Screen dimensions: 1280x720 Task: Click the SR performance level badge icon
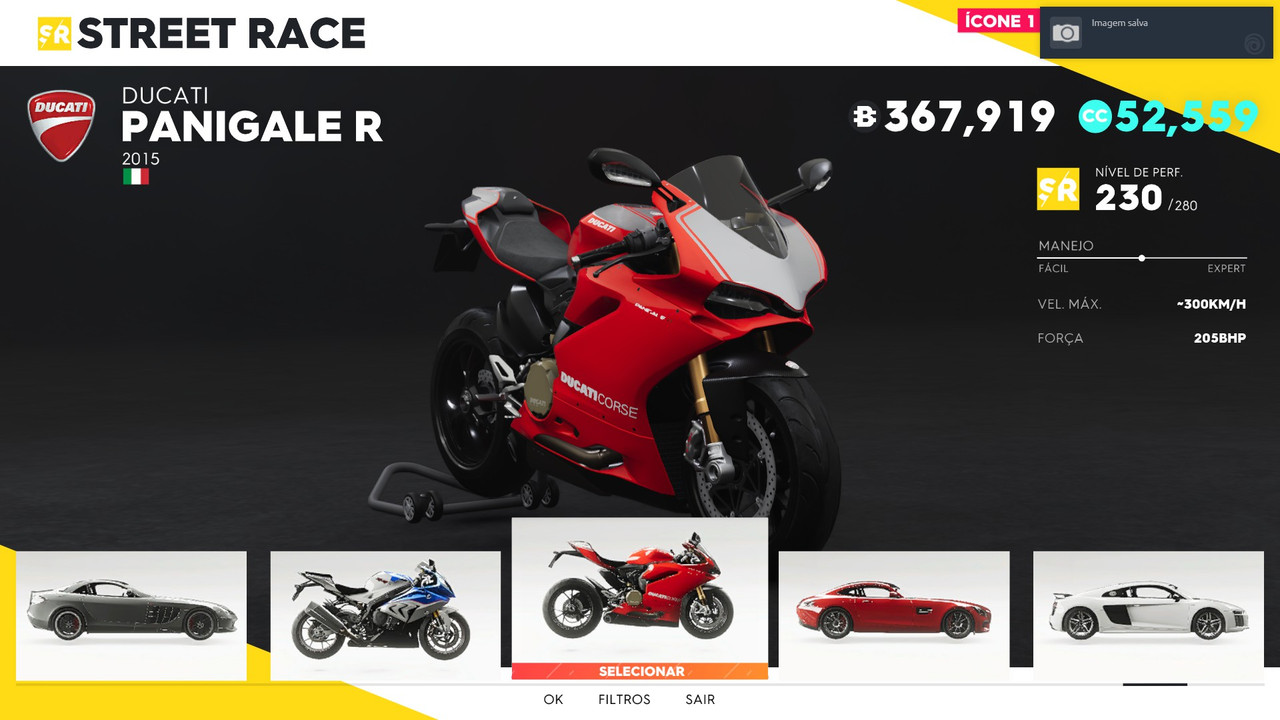click(x=1058, y=189)
